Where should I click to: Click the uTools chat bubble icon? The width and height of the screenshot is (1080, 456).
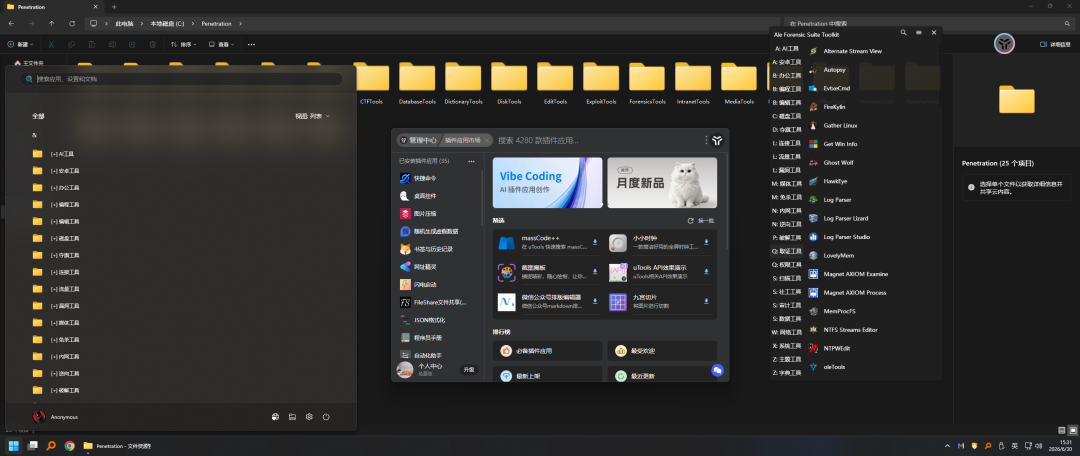click(717, 371)
